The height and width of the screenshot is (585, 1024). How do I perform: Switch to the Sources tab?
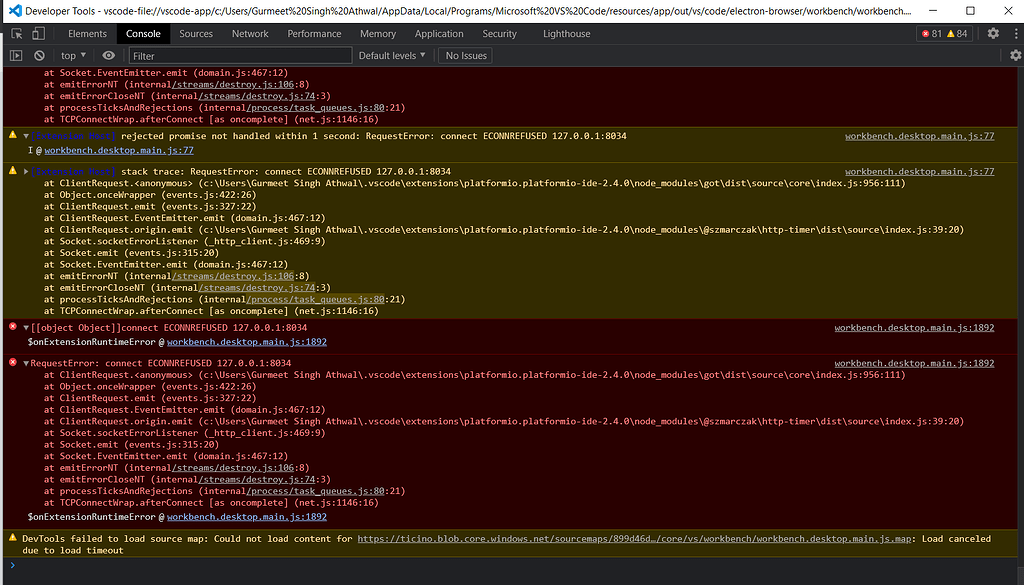point(196,34)
